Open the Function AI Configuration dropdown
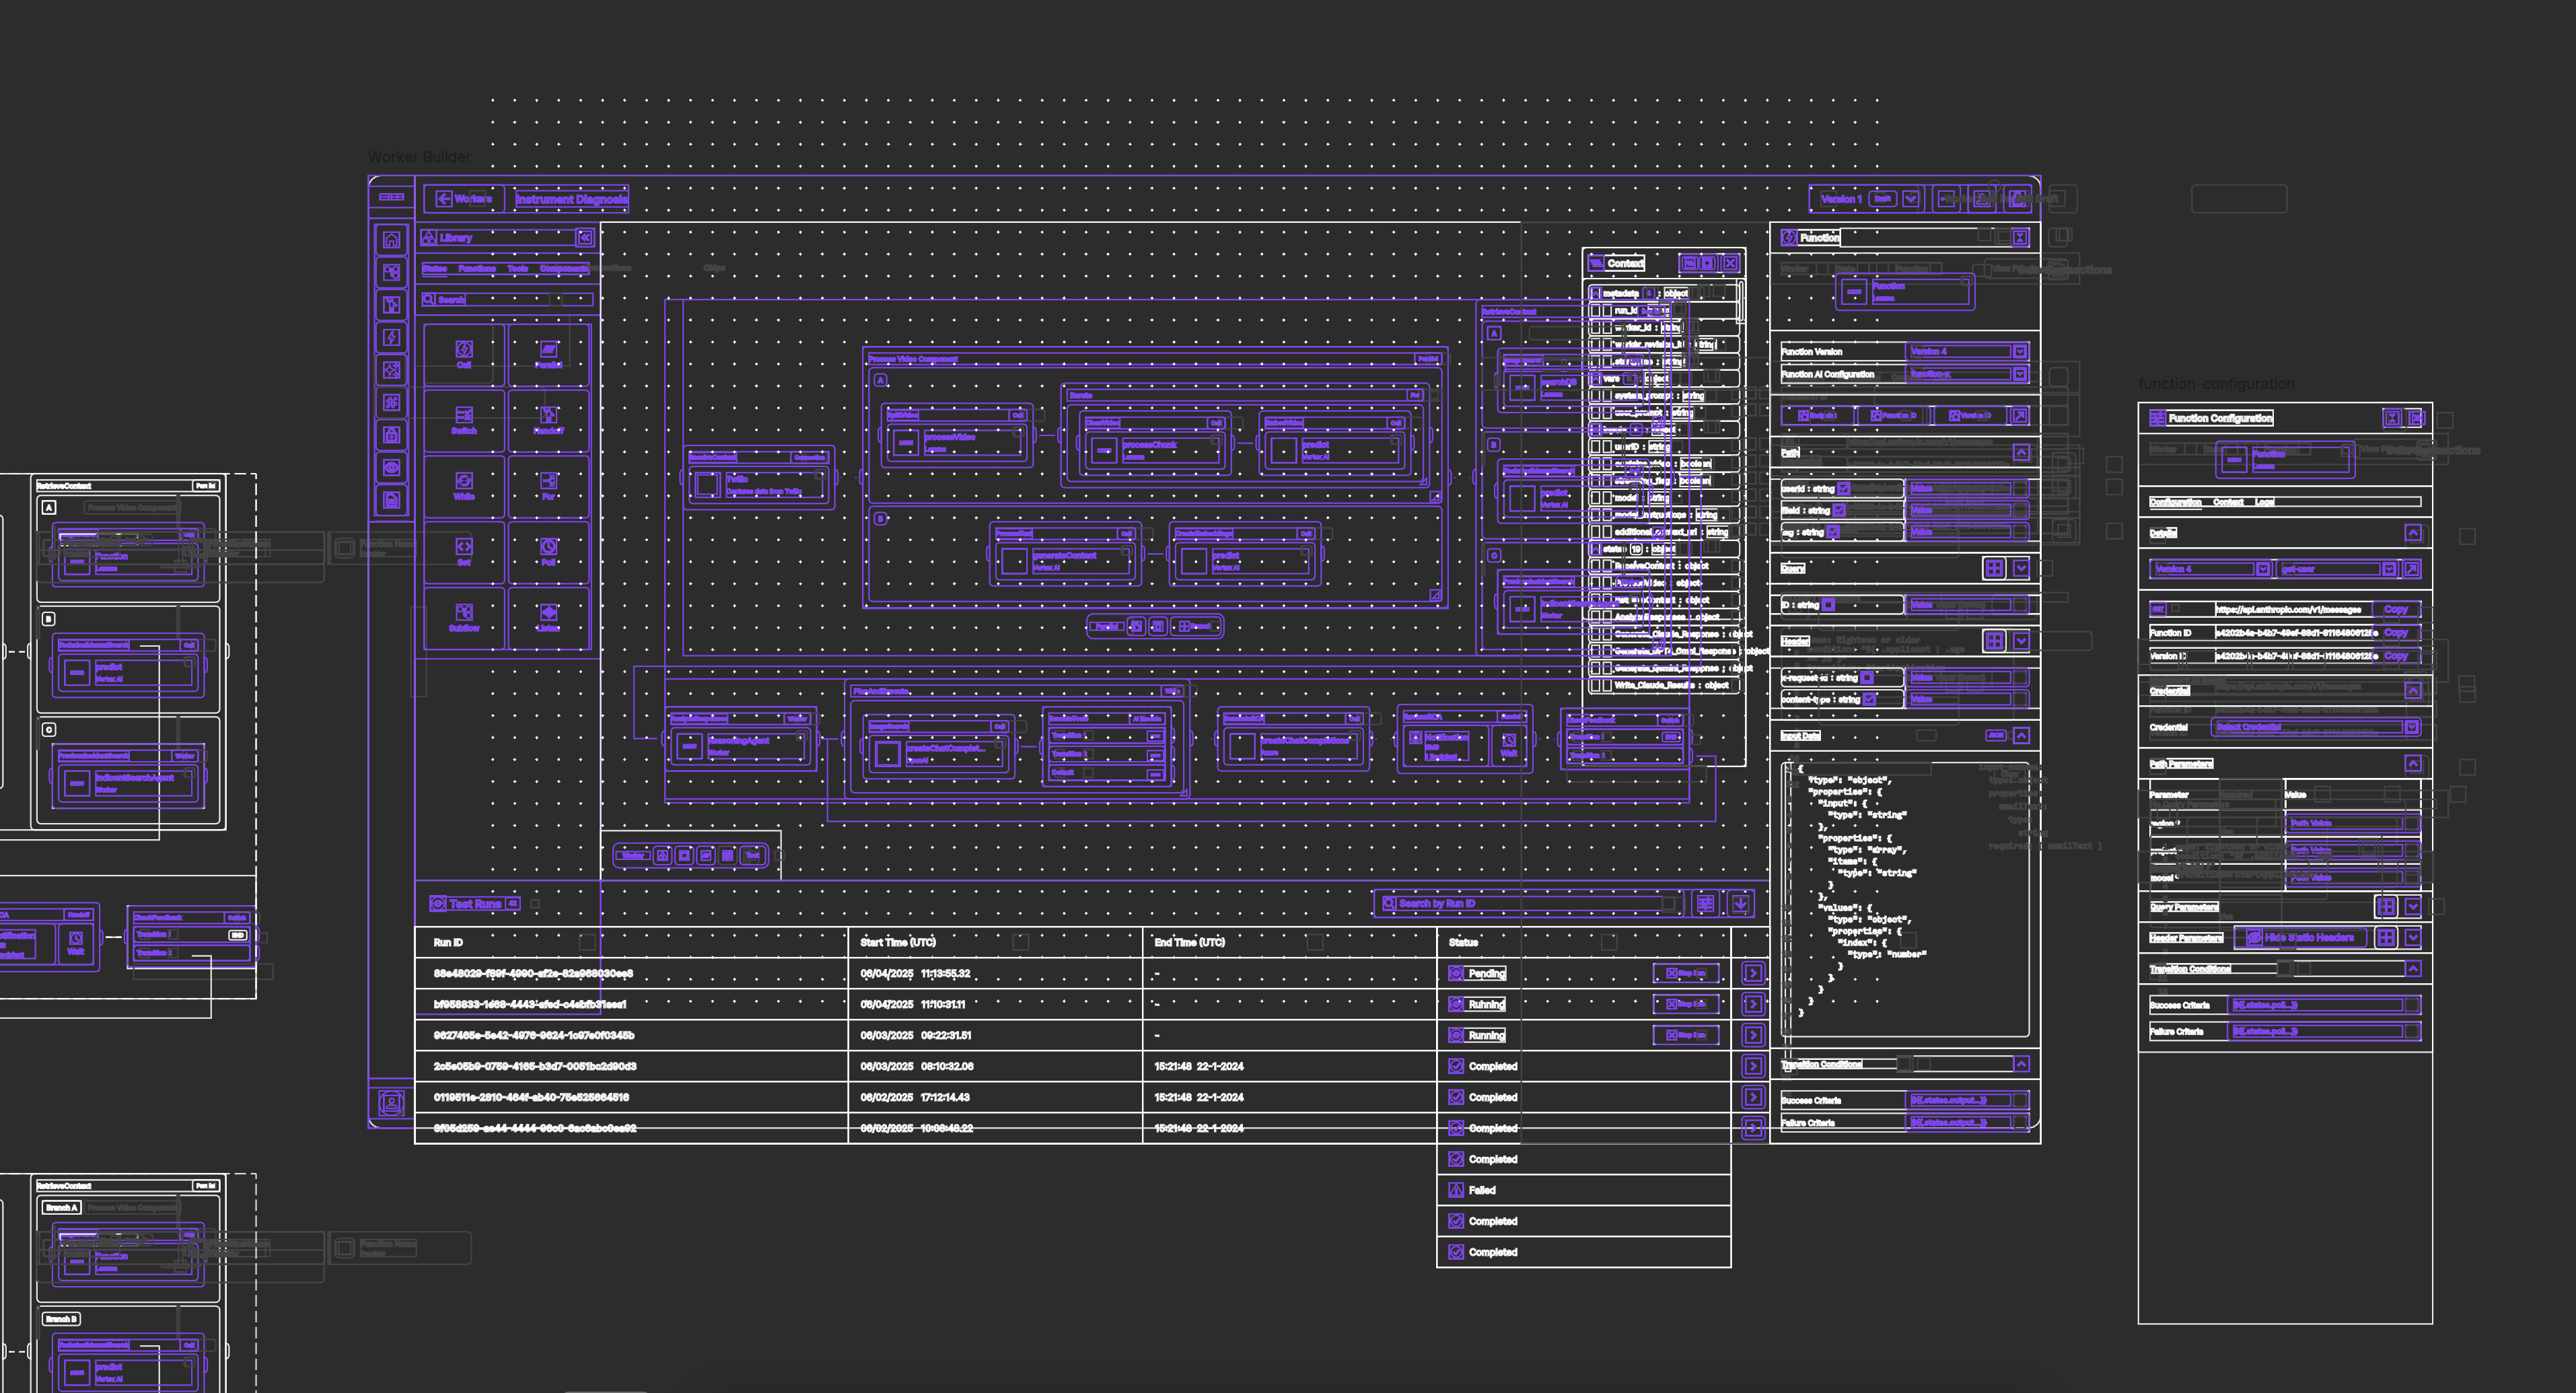Screen dimensions: 2576x1393 tap(1968, 374)
